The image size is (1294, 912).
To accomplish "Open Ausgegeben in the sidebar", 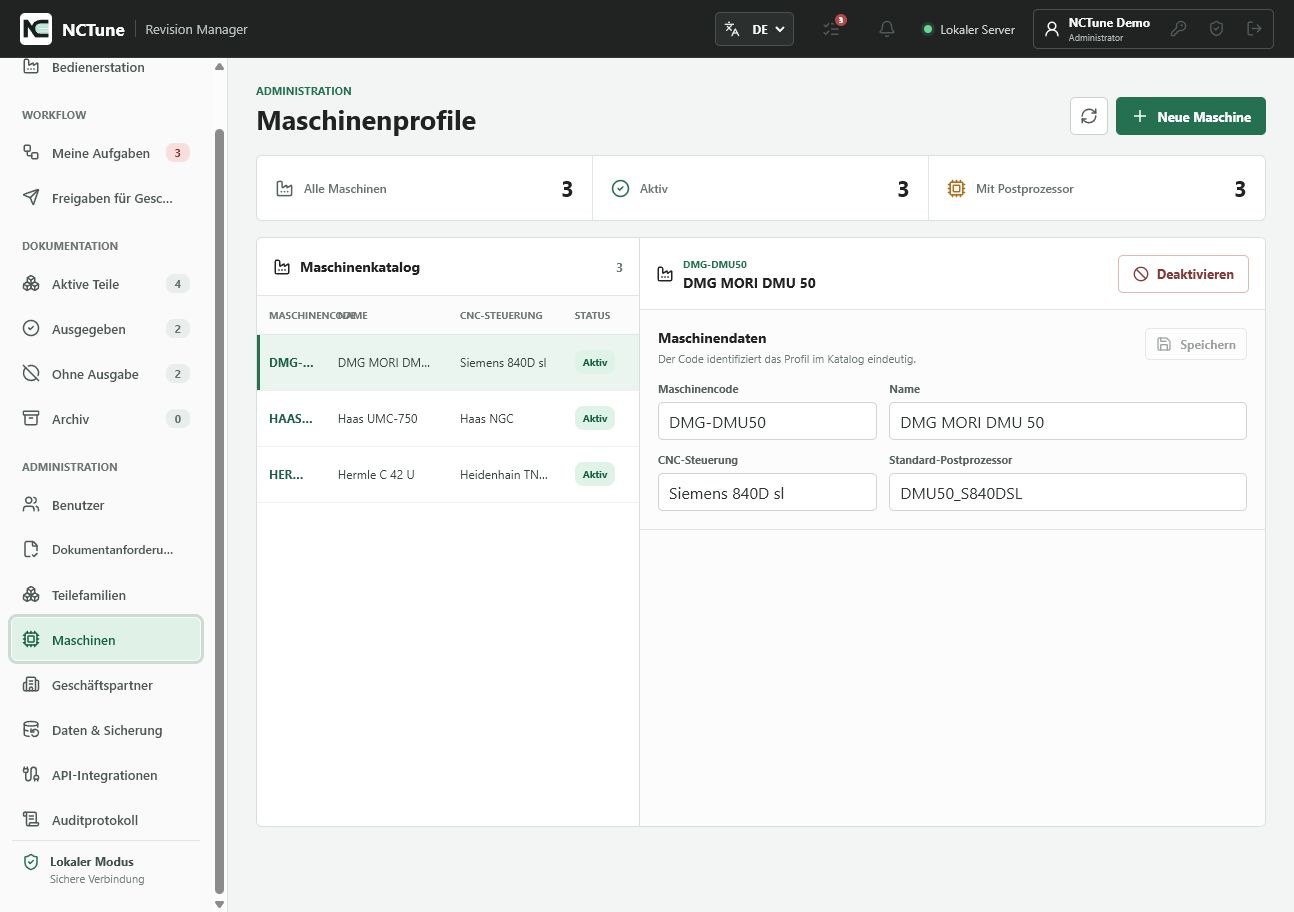I will 106,329.
